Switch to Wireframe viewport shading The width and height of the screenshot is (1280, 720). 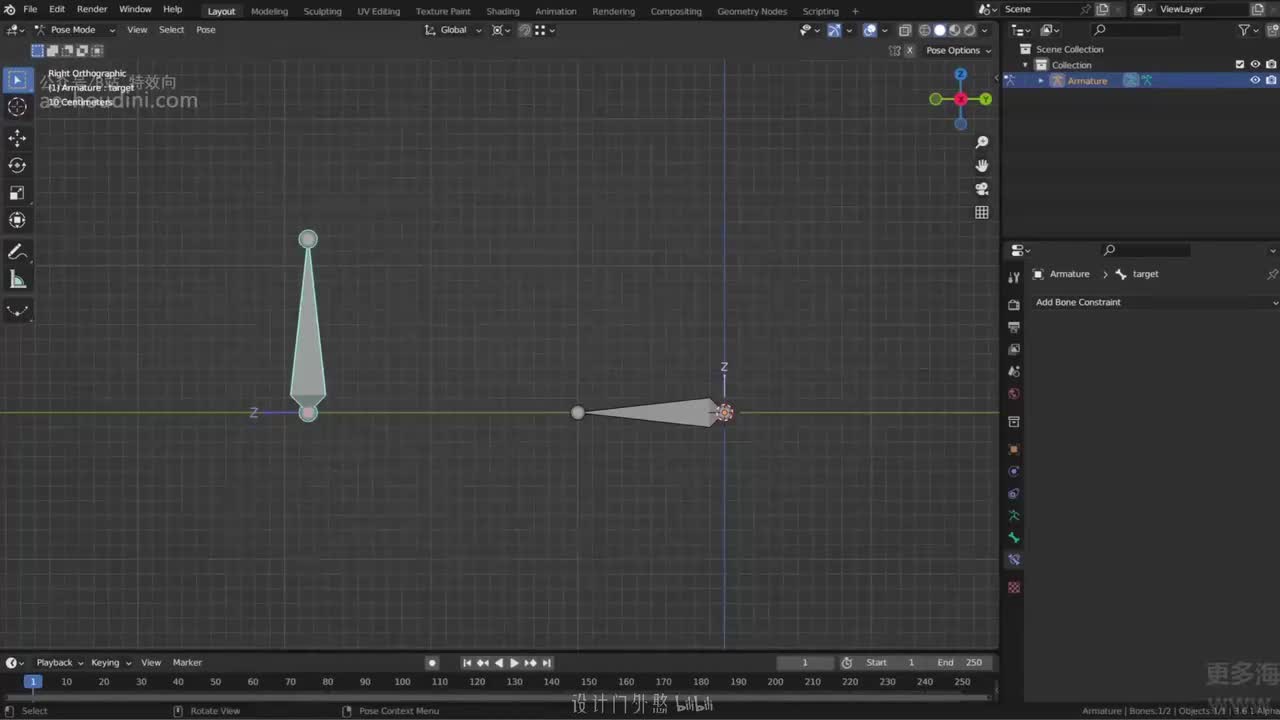pos(925,30)
